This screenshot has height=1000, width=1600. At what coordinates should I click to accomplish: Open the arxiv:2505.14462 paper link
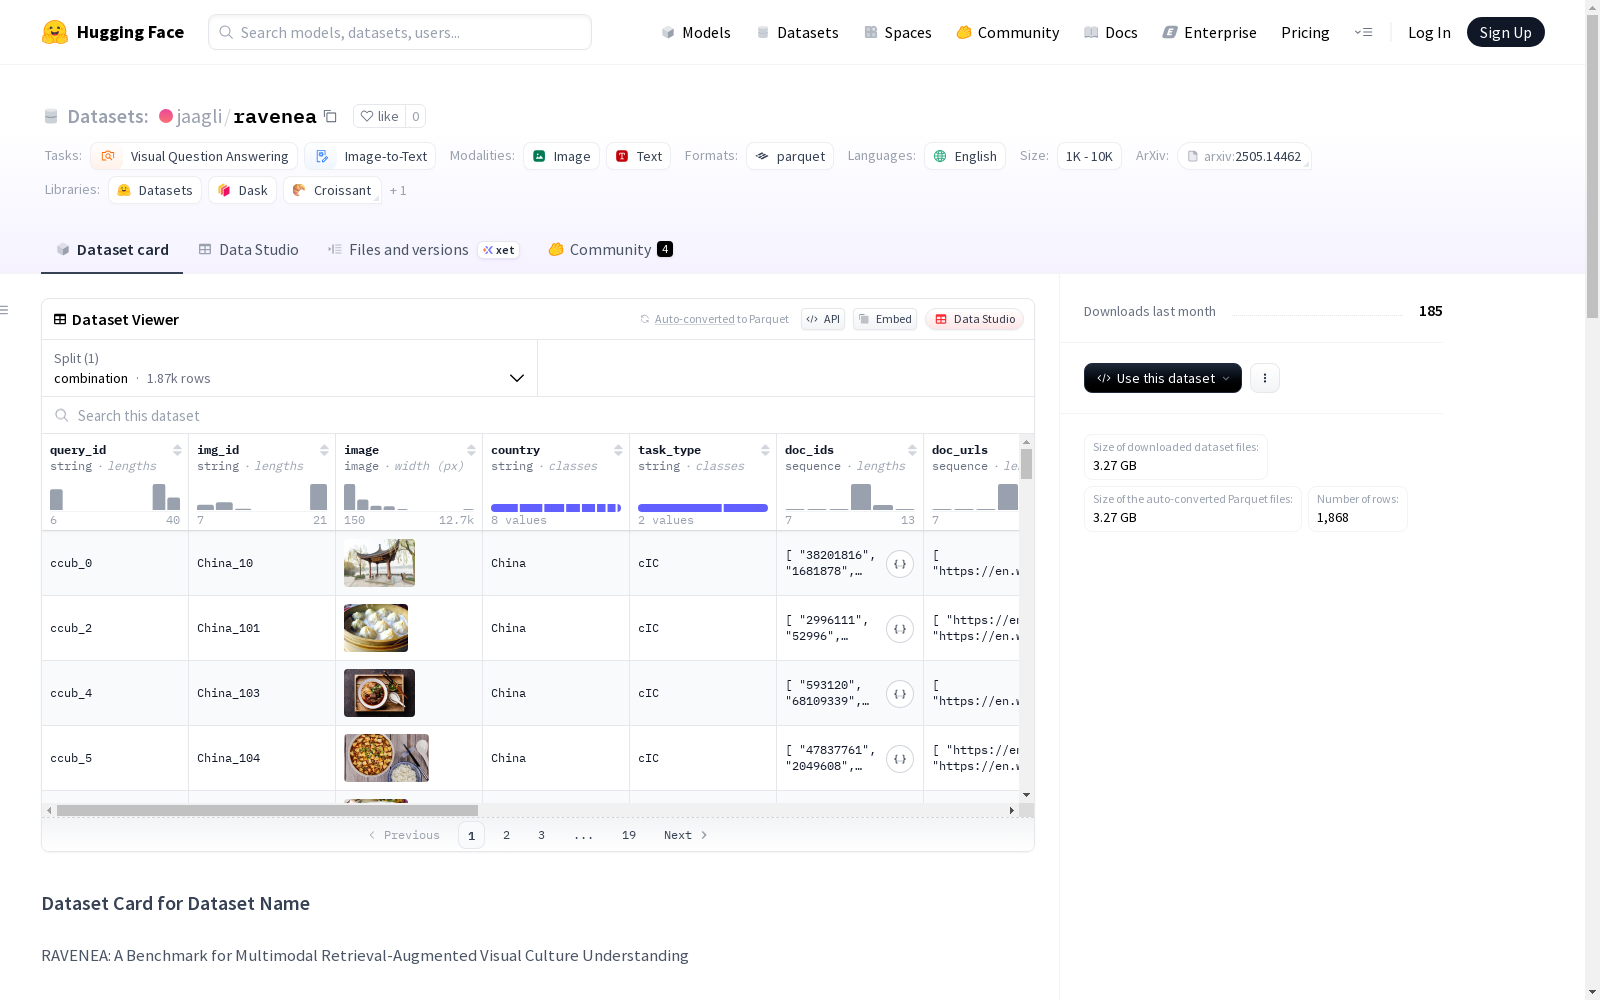[1244, 156]
